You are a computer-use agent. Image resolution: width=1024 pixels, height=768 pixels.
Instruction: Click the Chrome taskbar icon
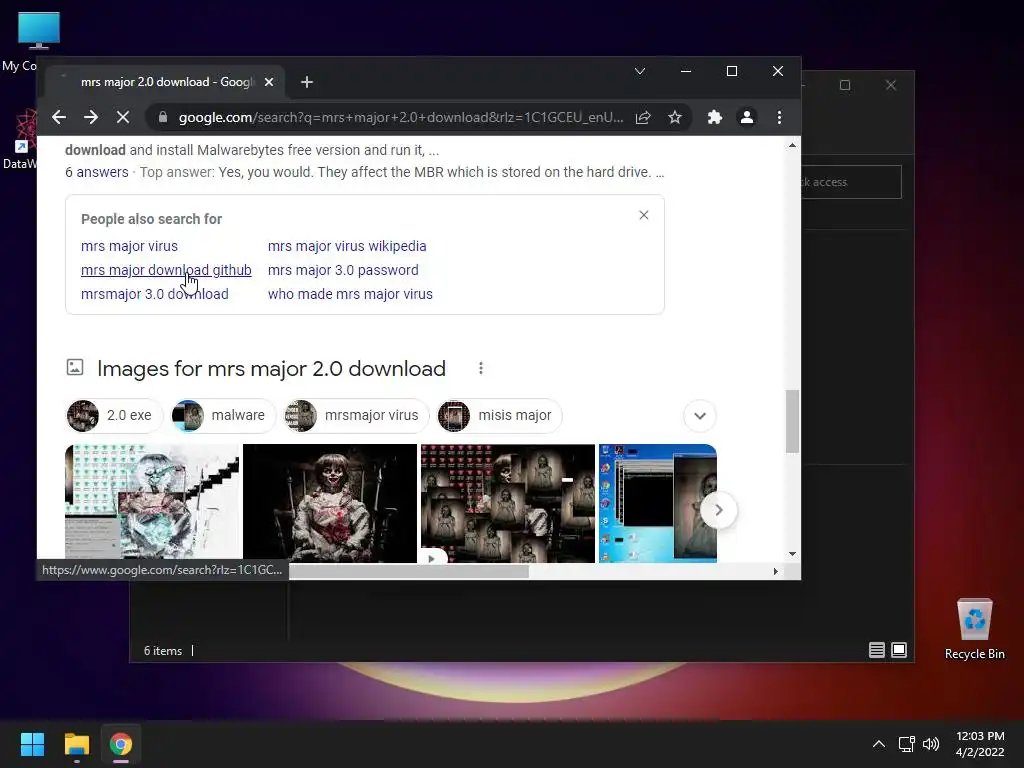click(x=121, y=744)
